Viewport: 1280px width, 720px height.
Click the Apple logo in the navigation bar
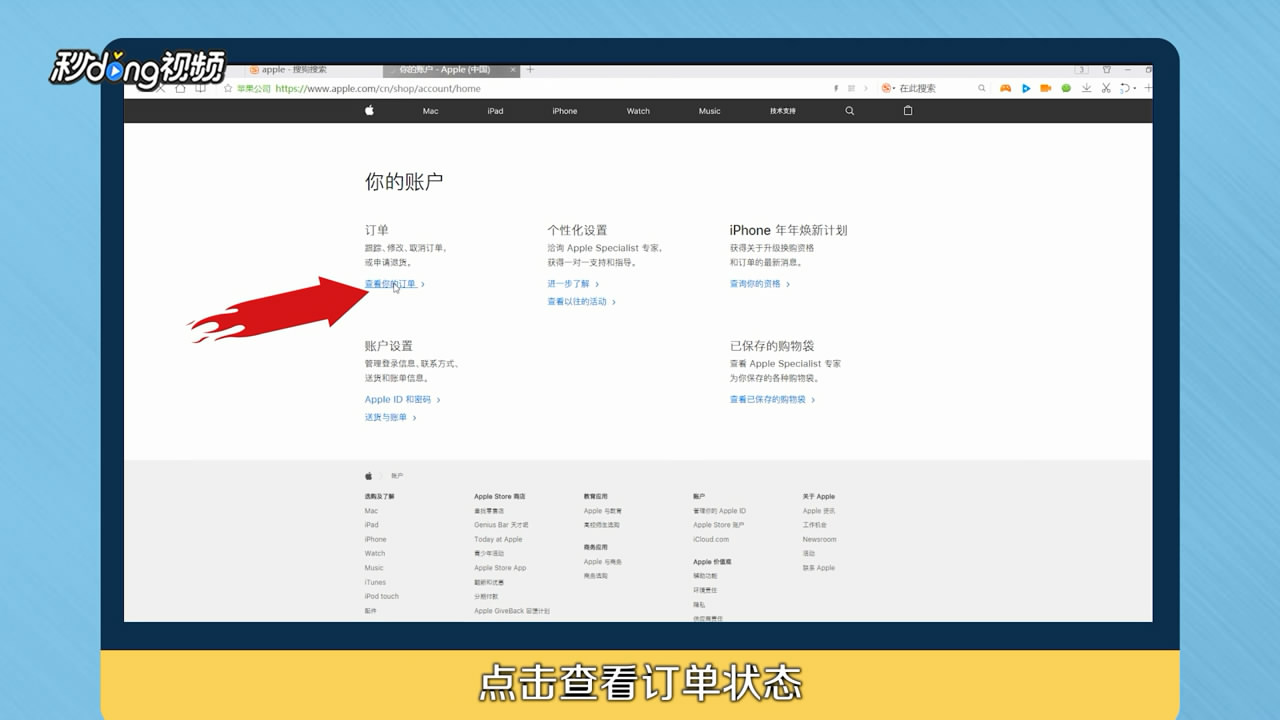[x=369, y=111]
